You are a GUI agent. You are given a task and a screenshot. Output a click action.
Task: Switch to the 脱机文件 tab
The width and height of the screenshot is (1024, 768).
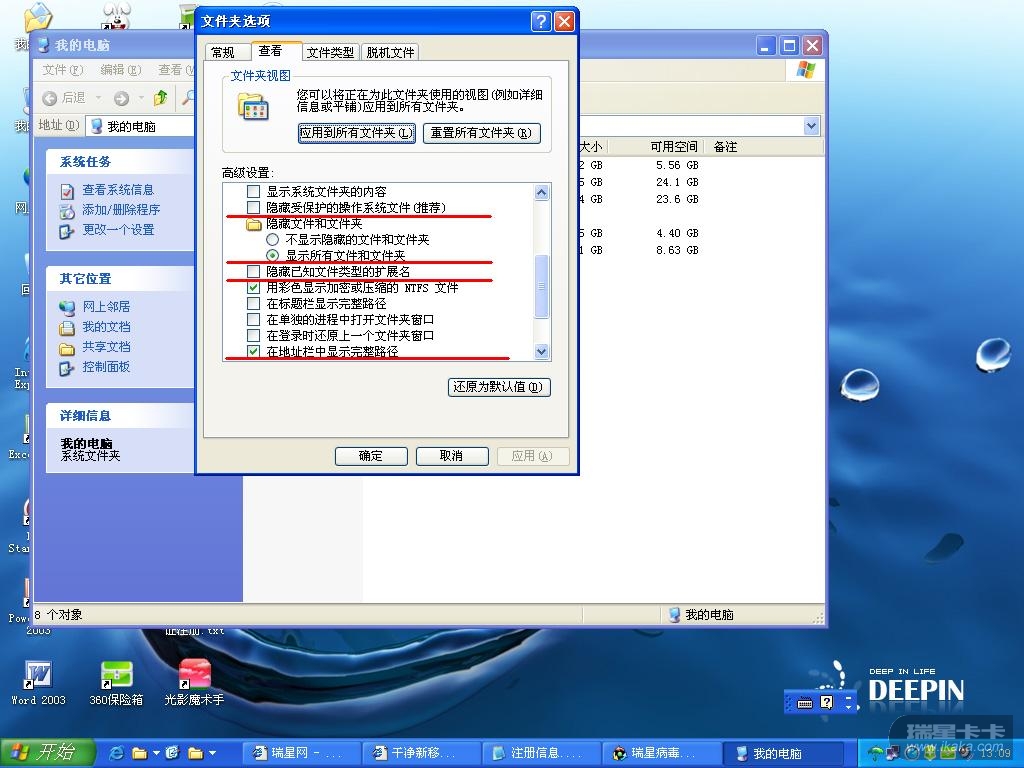coord(391,52)
